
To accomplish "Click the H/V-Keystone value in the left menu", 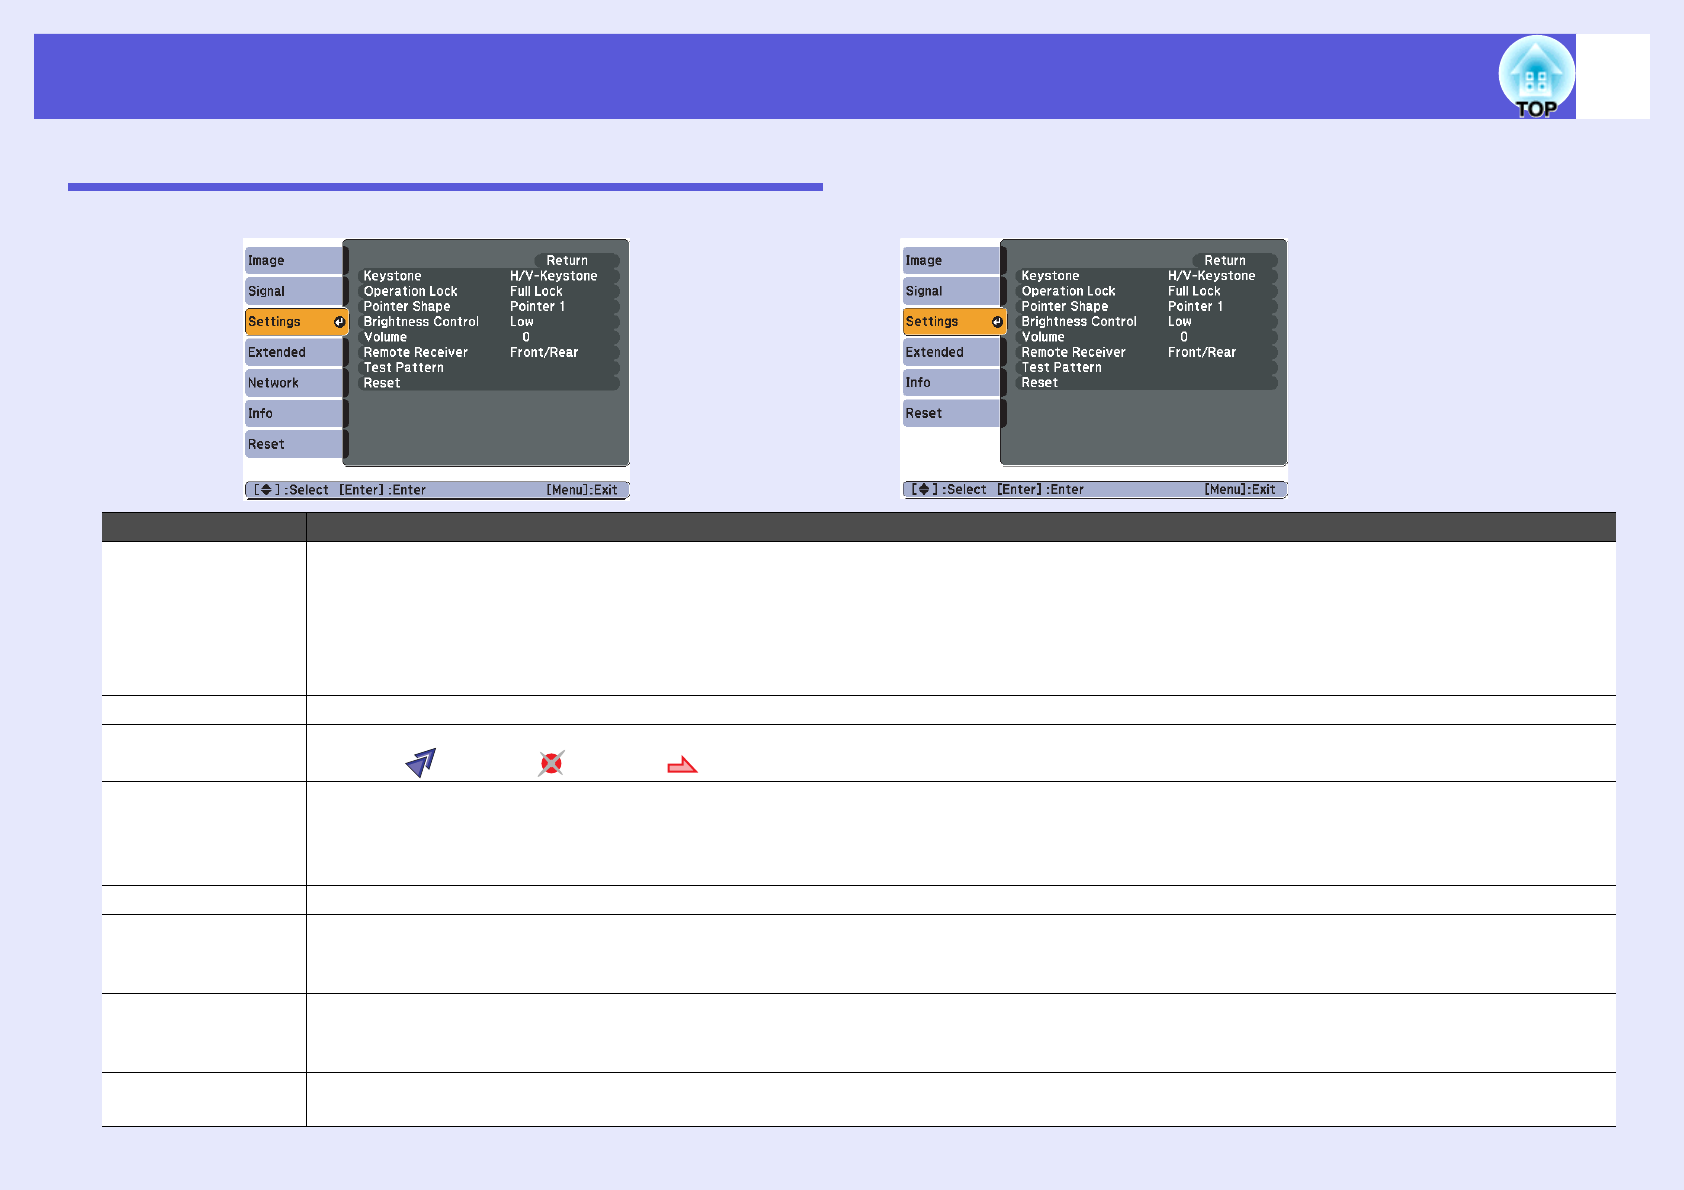I will [554, 276].
